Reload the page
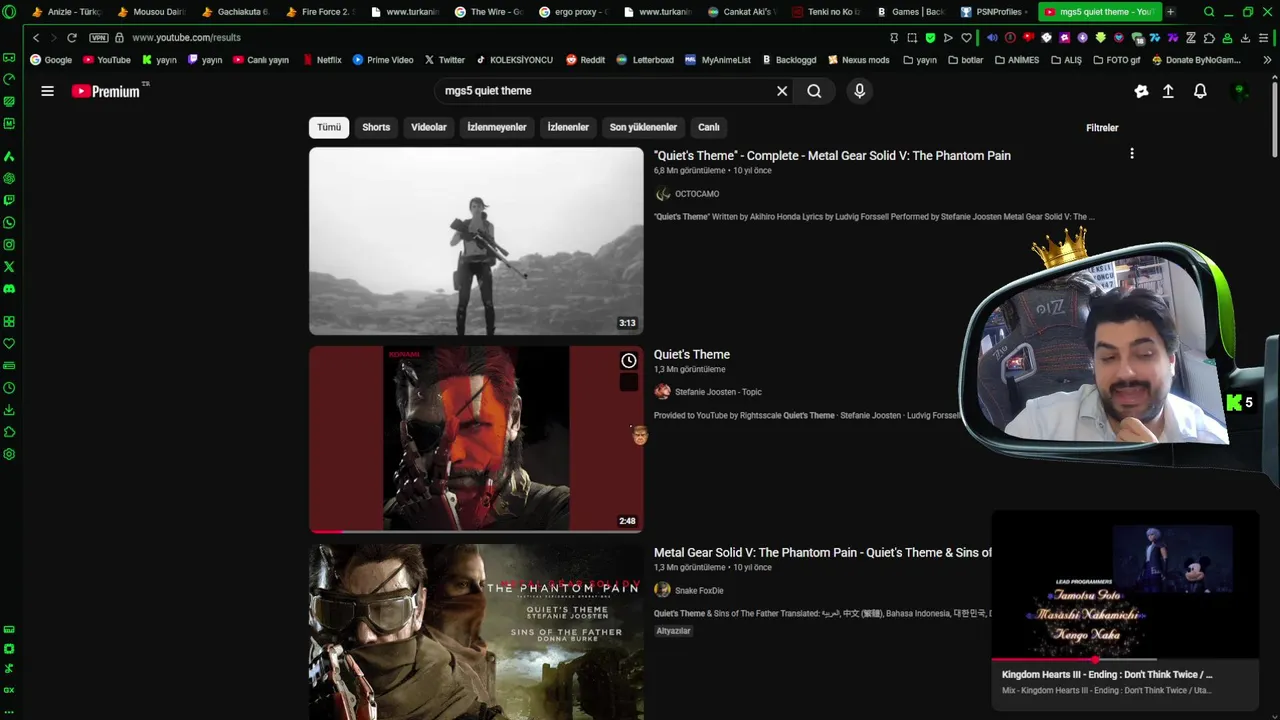The width and height of the screenshot is (1280, 720). pyautogui.click(x=72, y=38)
